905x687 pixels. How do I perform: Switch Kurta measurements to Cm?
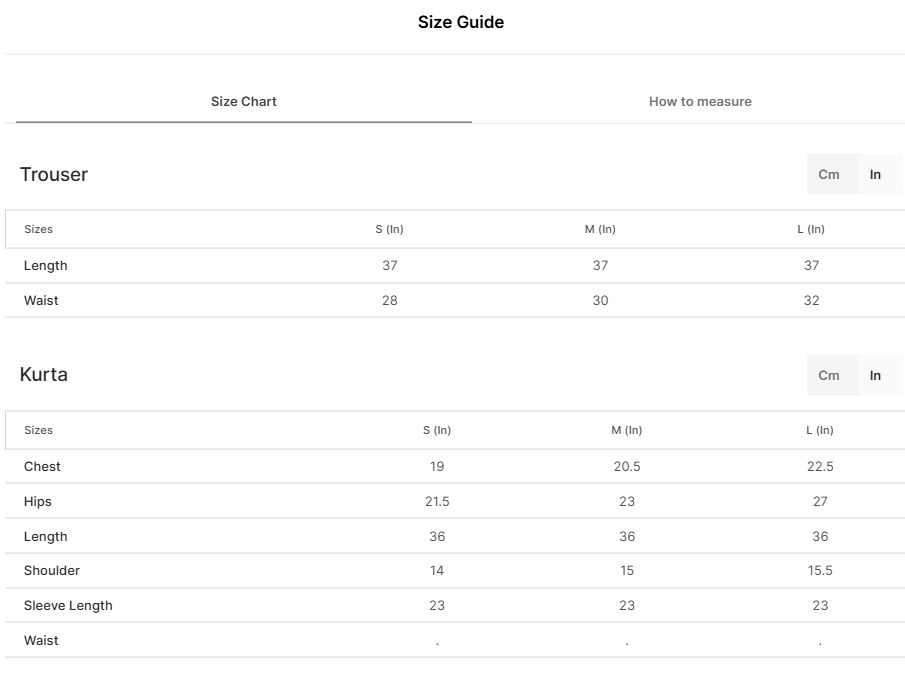[829, 376]
